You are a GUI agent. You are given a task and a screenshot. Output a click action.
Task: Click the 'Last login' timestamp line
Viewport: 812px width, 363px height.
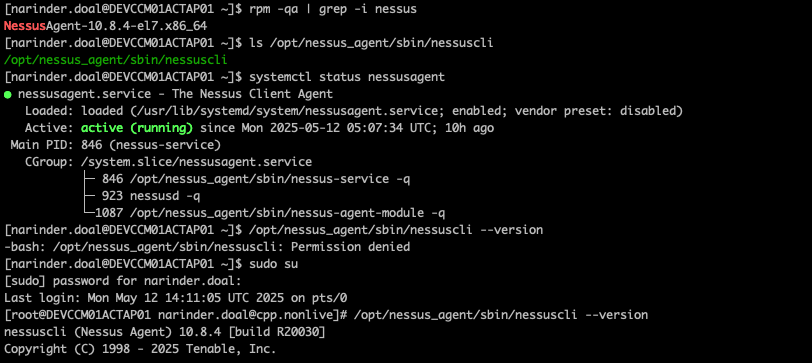click(176, 298)
